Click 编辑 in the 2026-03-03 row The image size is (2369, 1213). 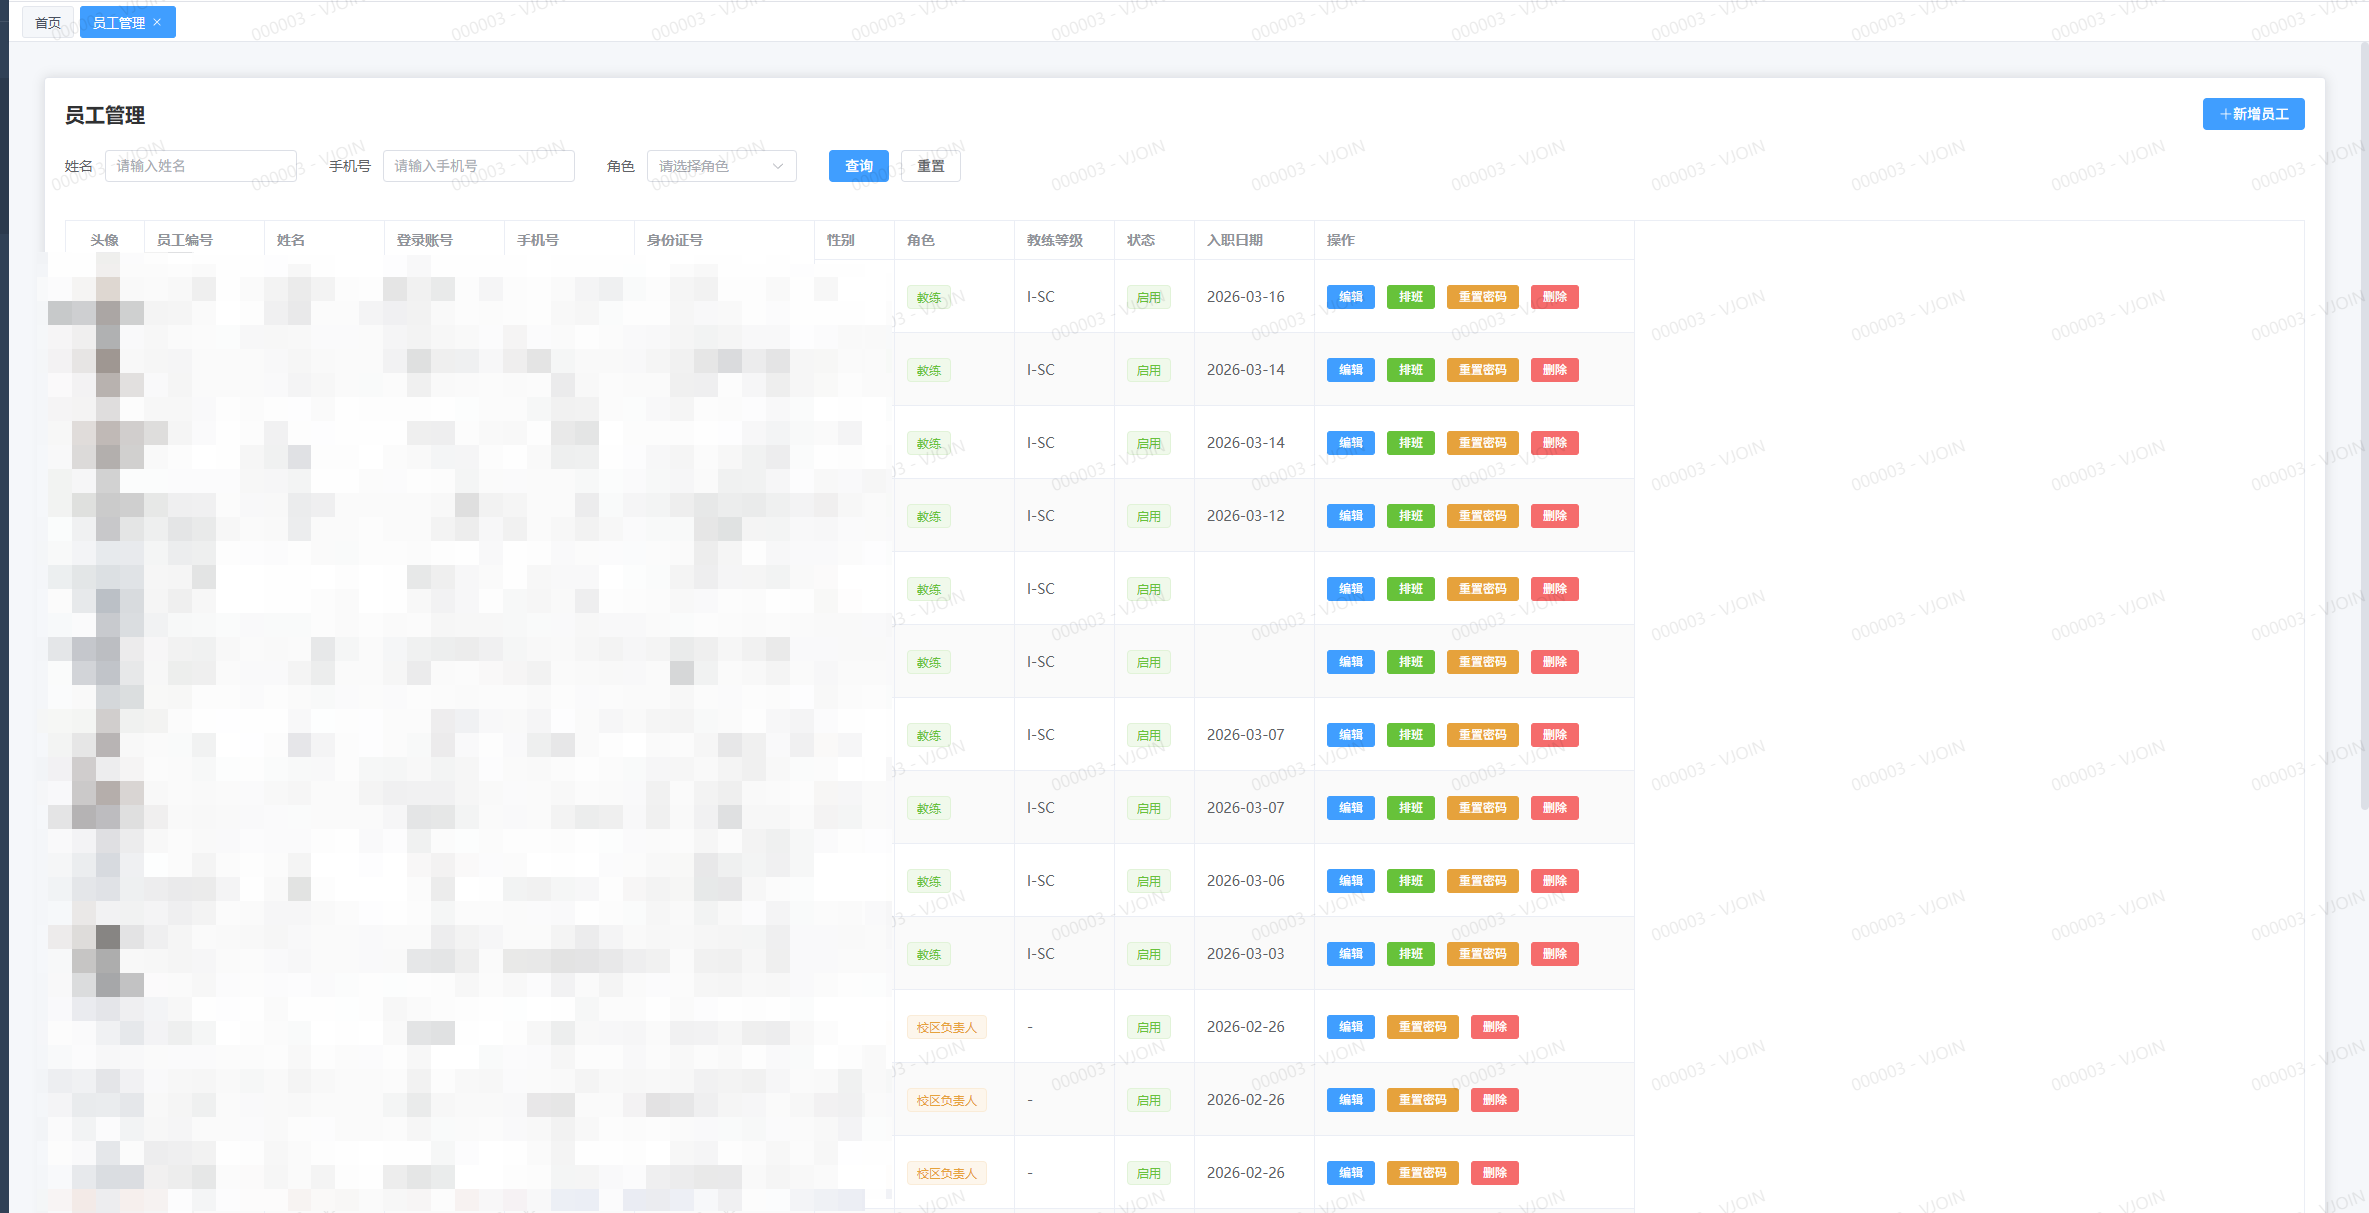point(1351,954)
